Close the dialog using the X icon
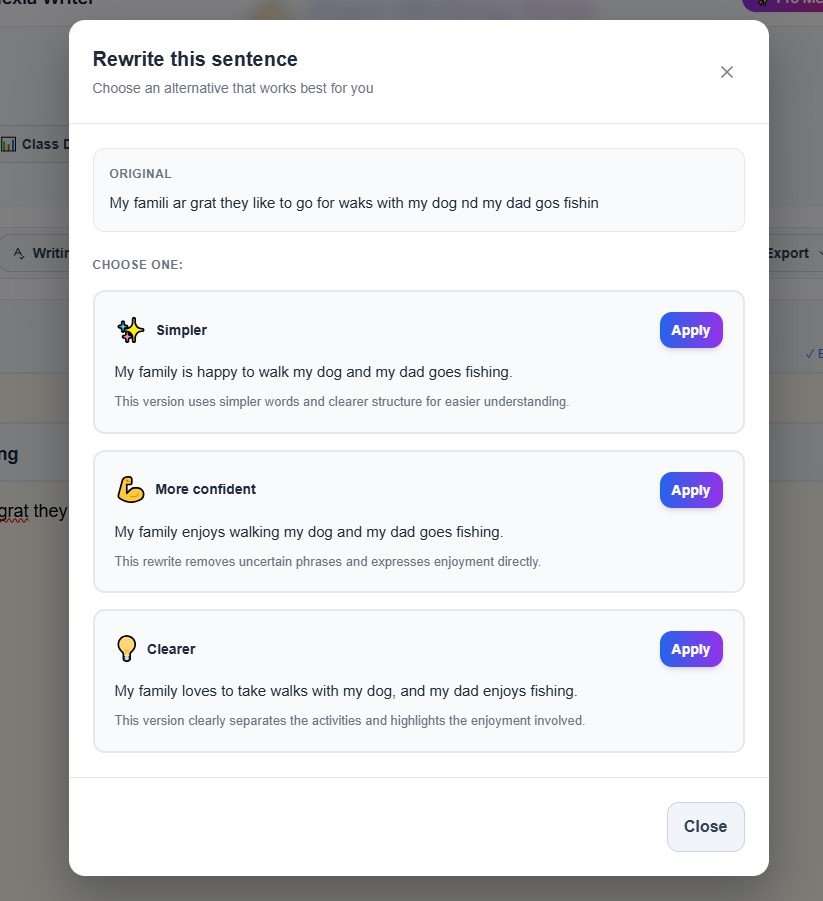 point(727,72)
